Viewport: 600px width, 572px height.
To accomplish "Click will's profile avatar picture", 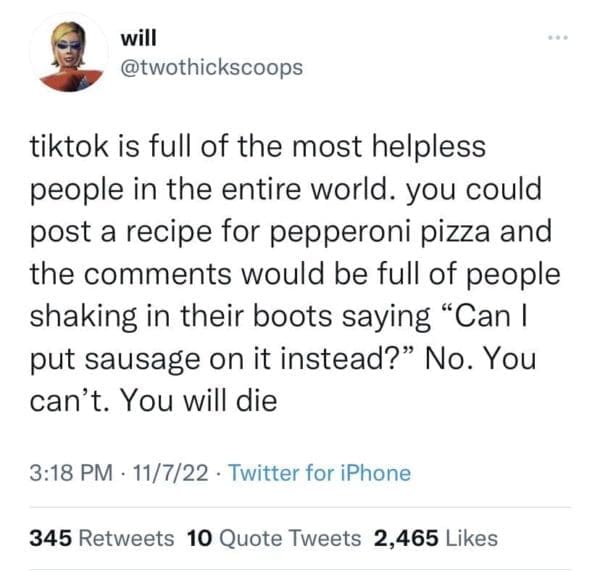I will tap(67, 56).
